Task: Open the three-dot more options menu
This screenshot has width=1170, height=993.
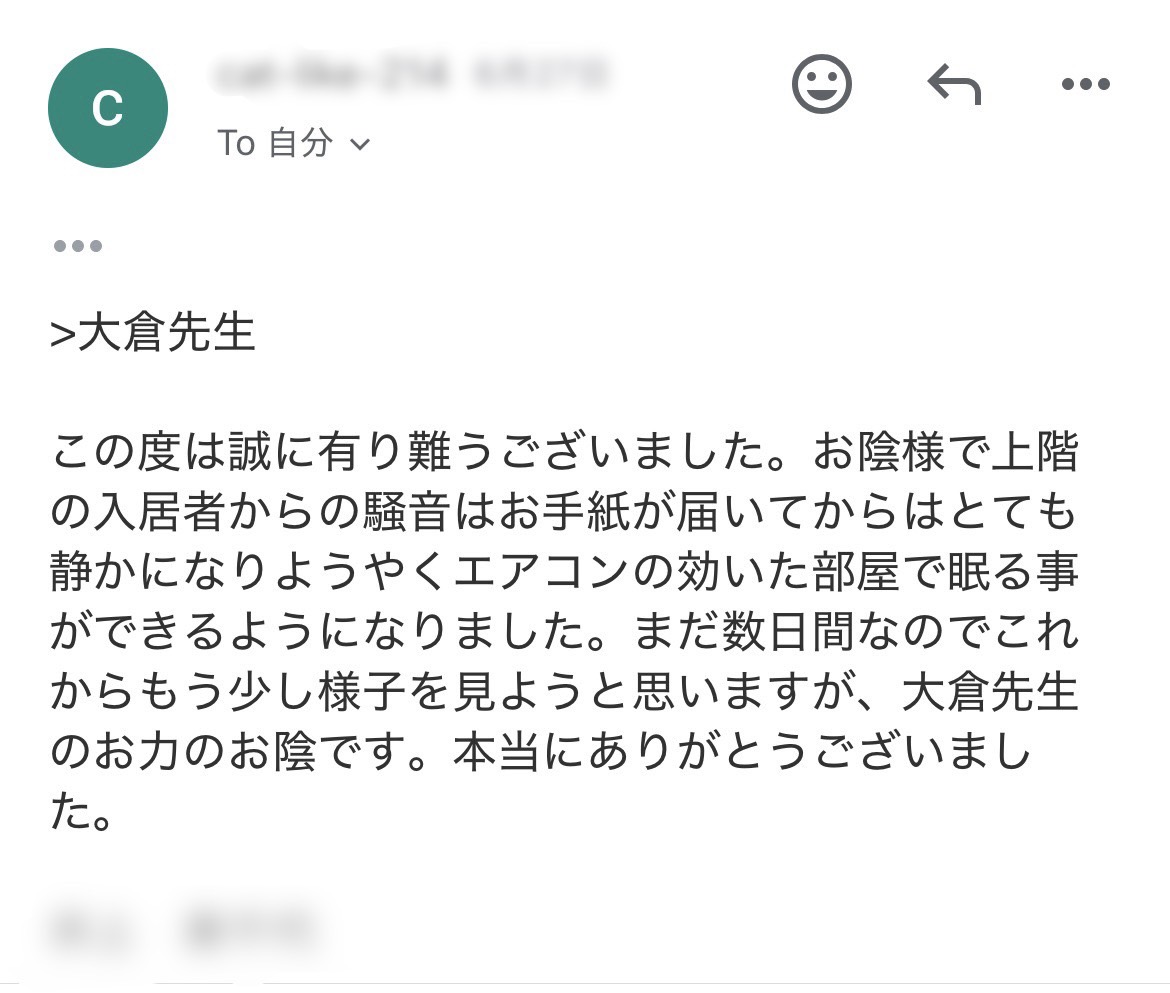Action: tap(1086, 84)
